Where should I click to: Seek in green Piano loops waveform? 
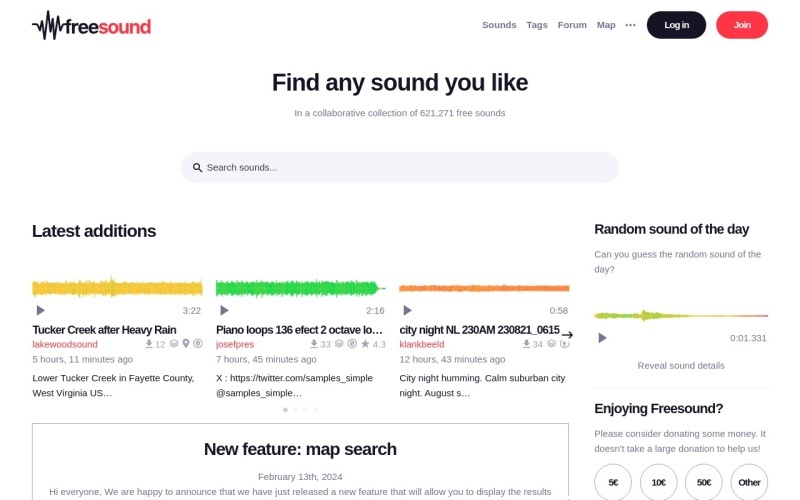click(301, 288)
